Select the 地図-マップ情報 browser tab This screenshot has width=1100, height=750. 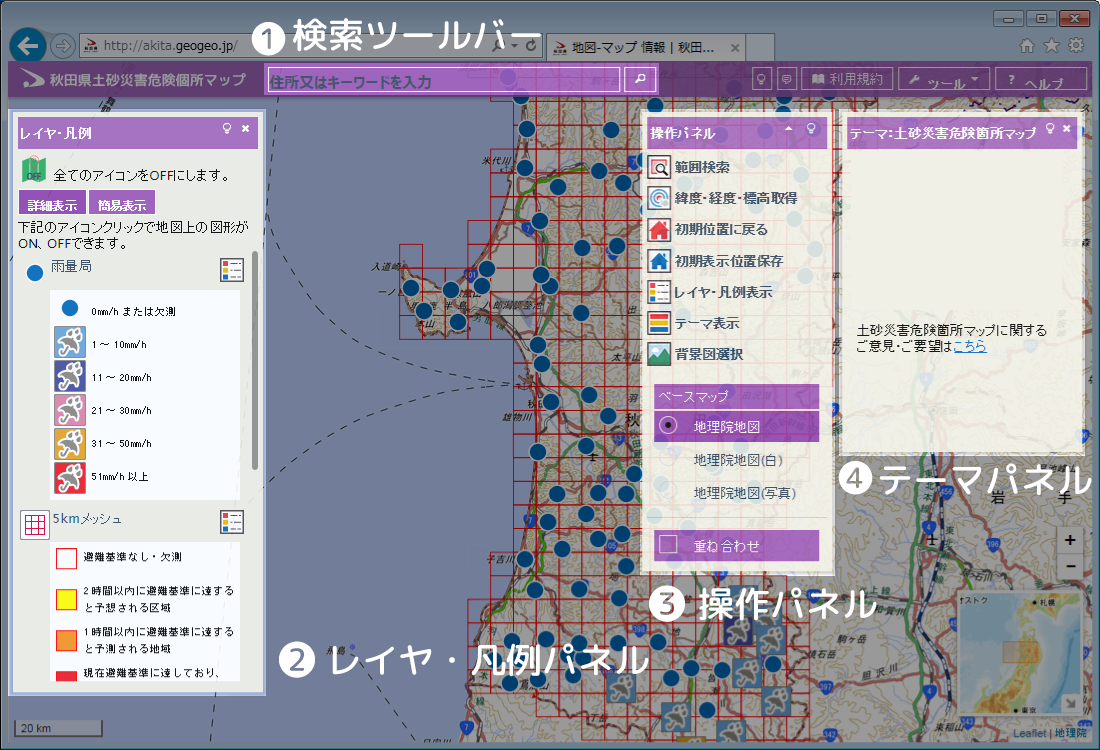click(x=642, y=48)
